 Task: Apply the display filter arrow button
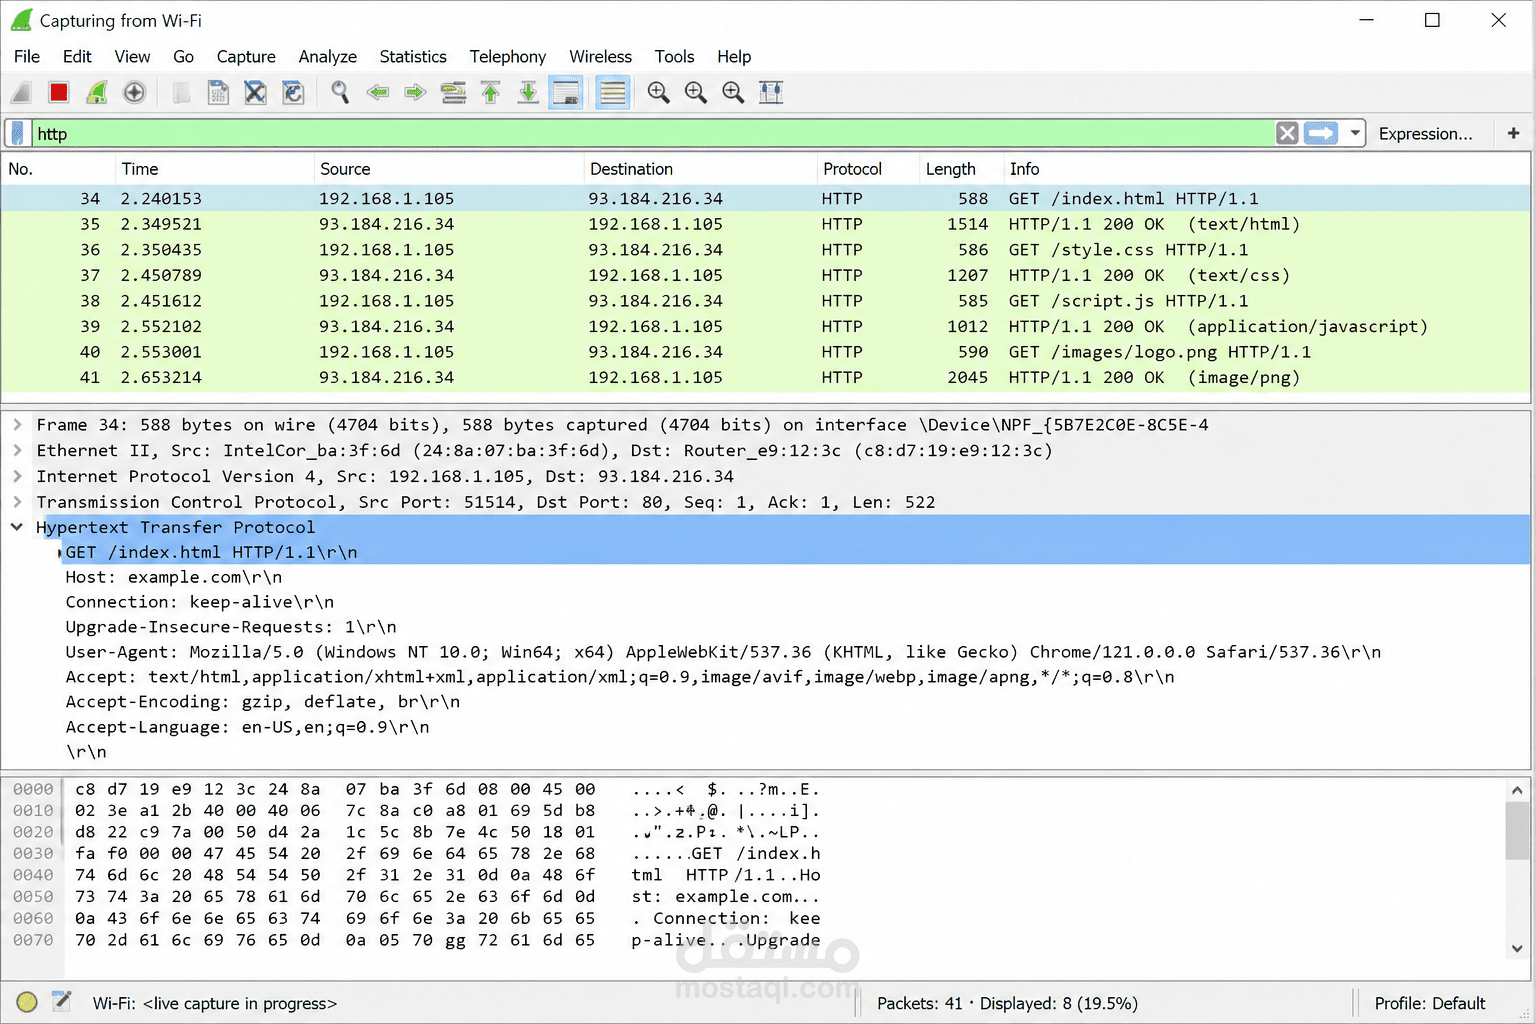pyautogui.click(x=1321, y=133)
